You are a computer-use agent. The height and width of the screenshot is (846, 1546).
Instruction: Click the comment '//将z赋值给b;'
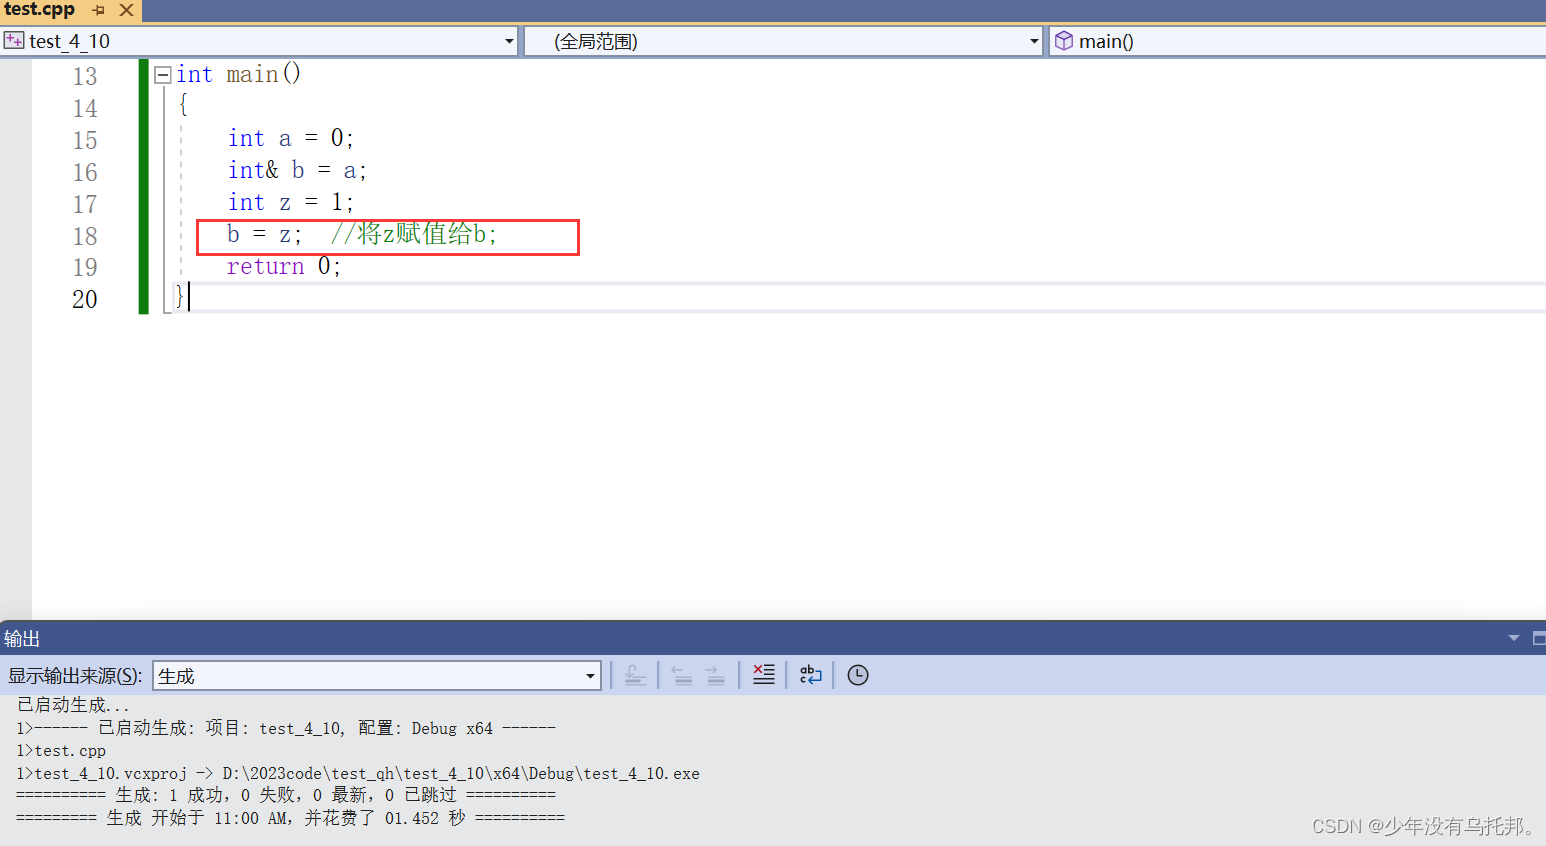tap(414, 234)
